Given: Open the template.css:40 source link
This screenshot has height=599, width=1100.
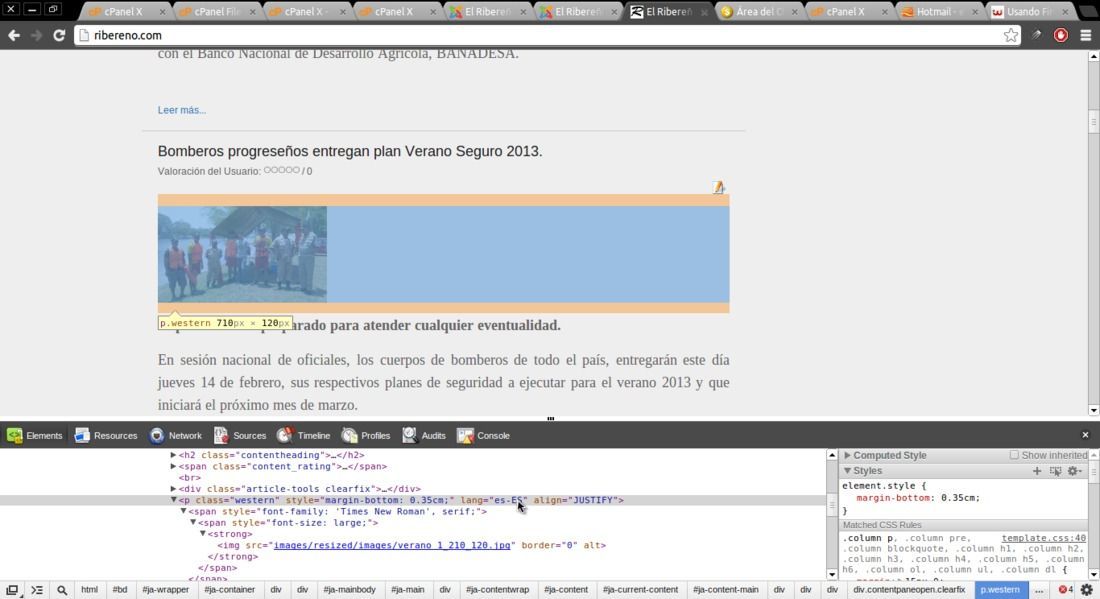Looking at the screenshot, I should click(x=1043, y=538).
